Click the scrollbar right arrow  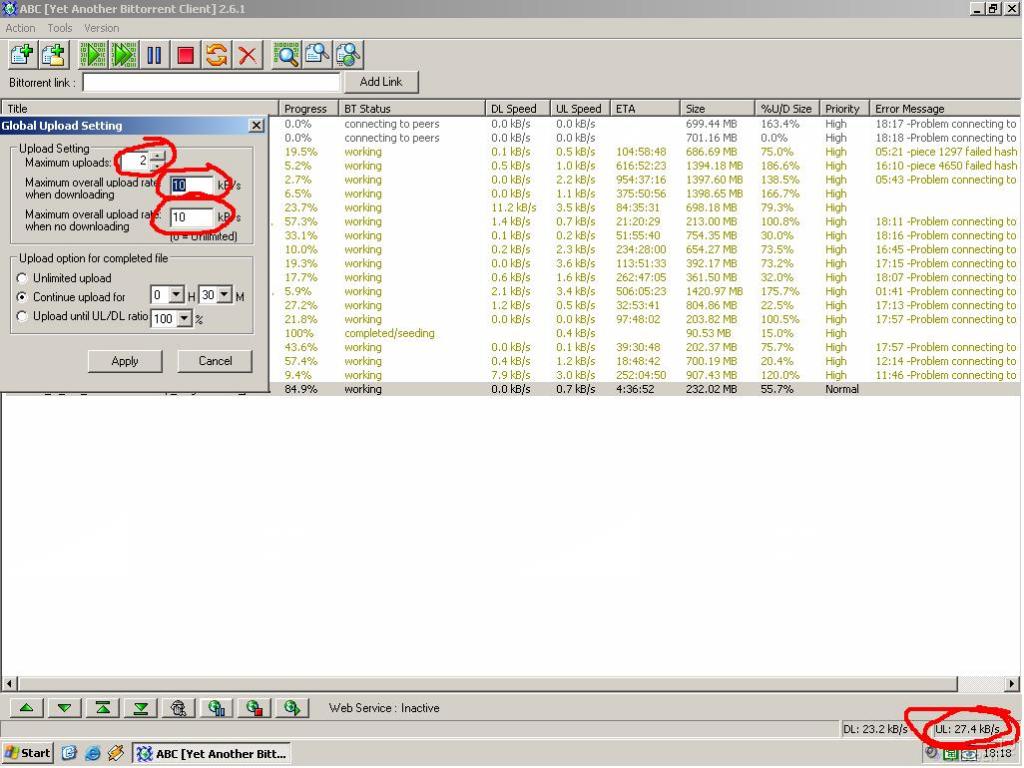pos(1012,684)
